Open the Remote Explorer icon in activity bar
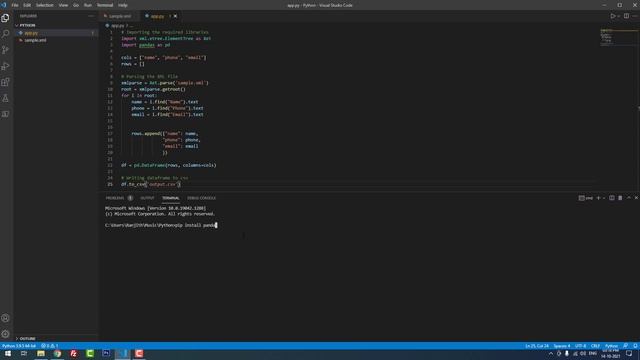 pyautogui.click(x=5, y=114)
